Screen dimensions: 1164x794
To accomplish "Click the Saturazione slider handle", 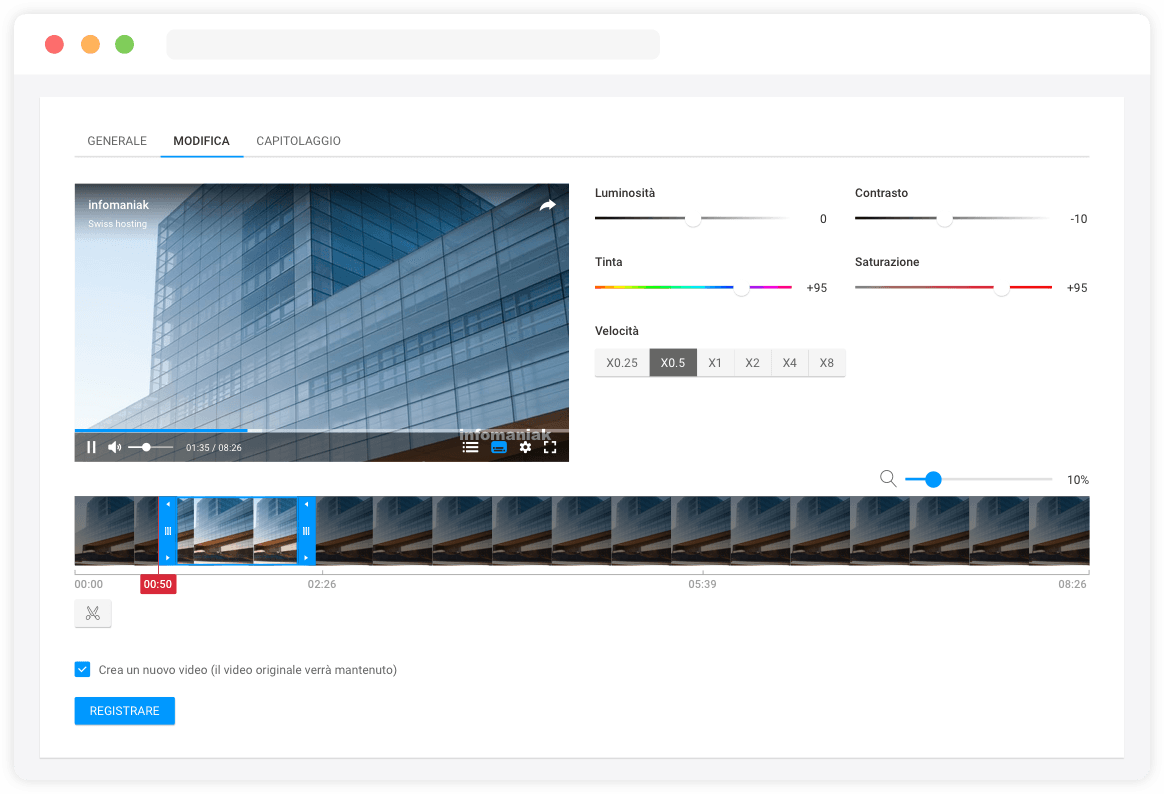I will [x=1001, y=288].
